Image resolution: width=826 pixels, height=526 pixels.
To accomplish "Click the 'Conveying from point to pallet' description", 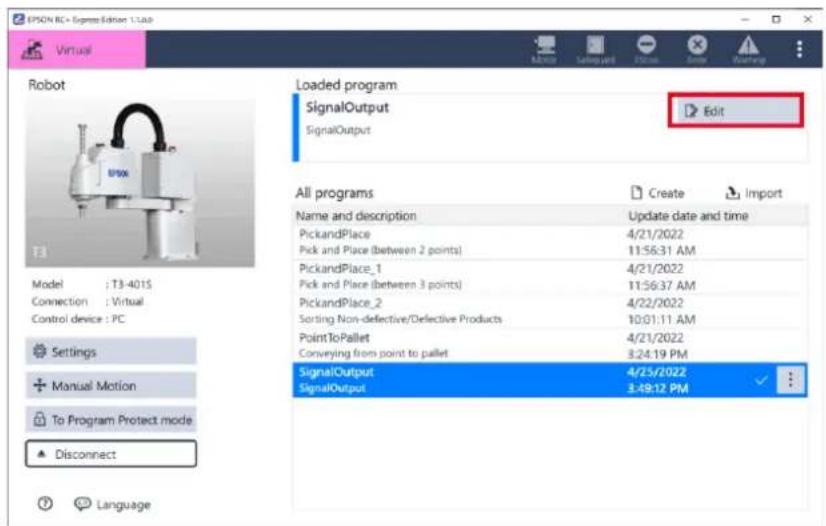I will point(373,353).
